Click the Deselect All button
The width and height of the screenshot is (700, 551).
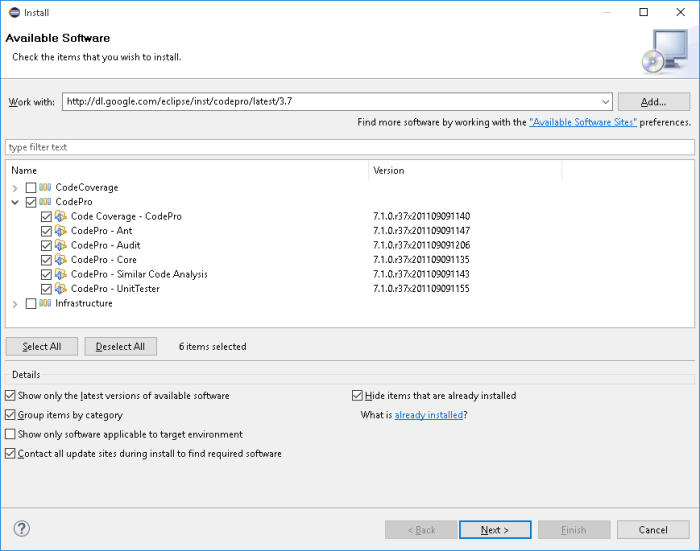tap(121, 346)
